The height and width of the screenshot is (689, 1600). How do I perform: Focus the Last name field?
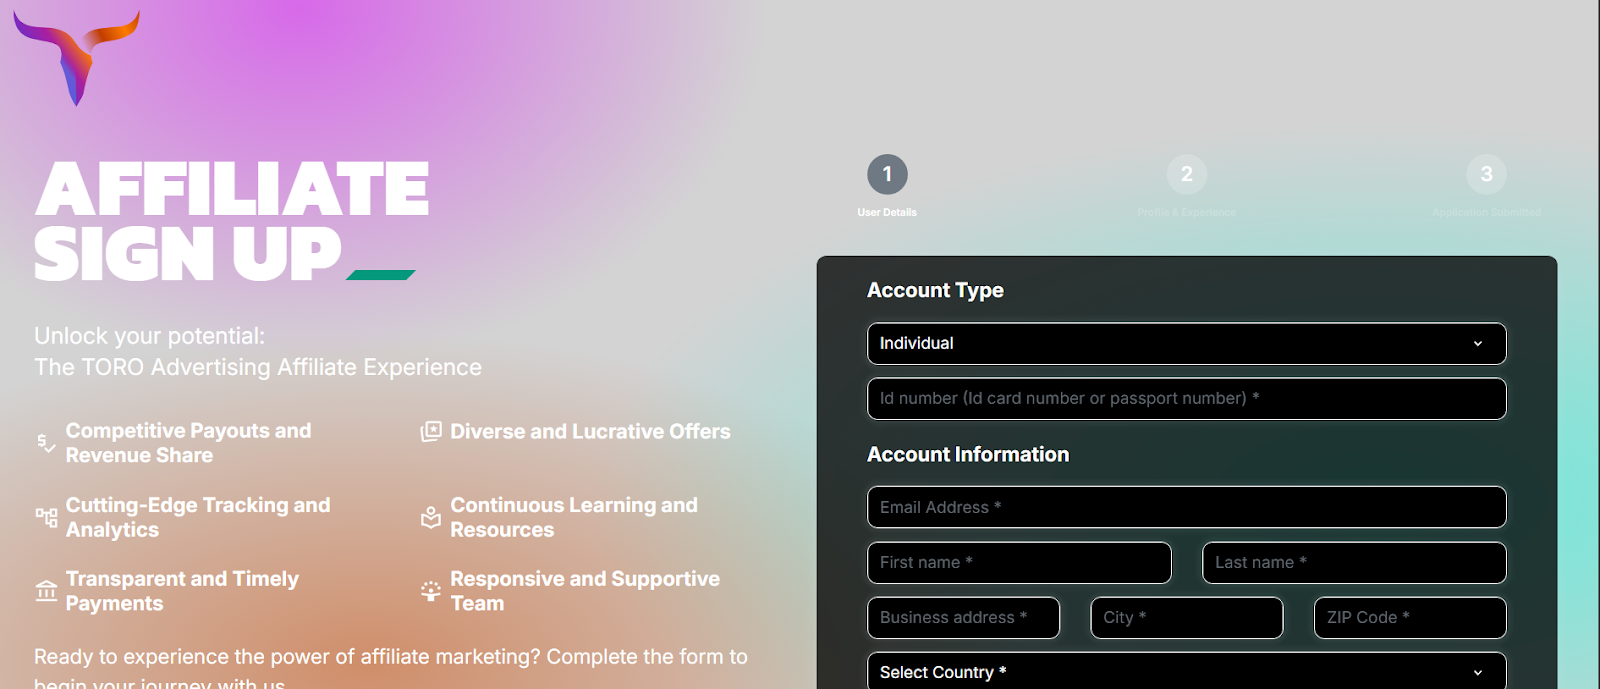[x=1354, y=562]
